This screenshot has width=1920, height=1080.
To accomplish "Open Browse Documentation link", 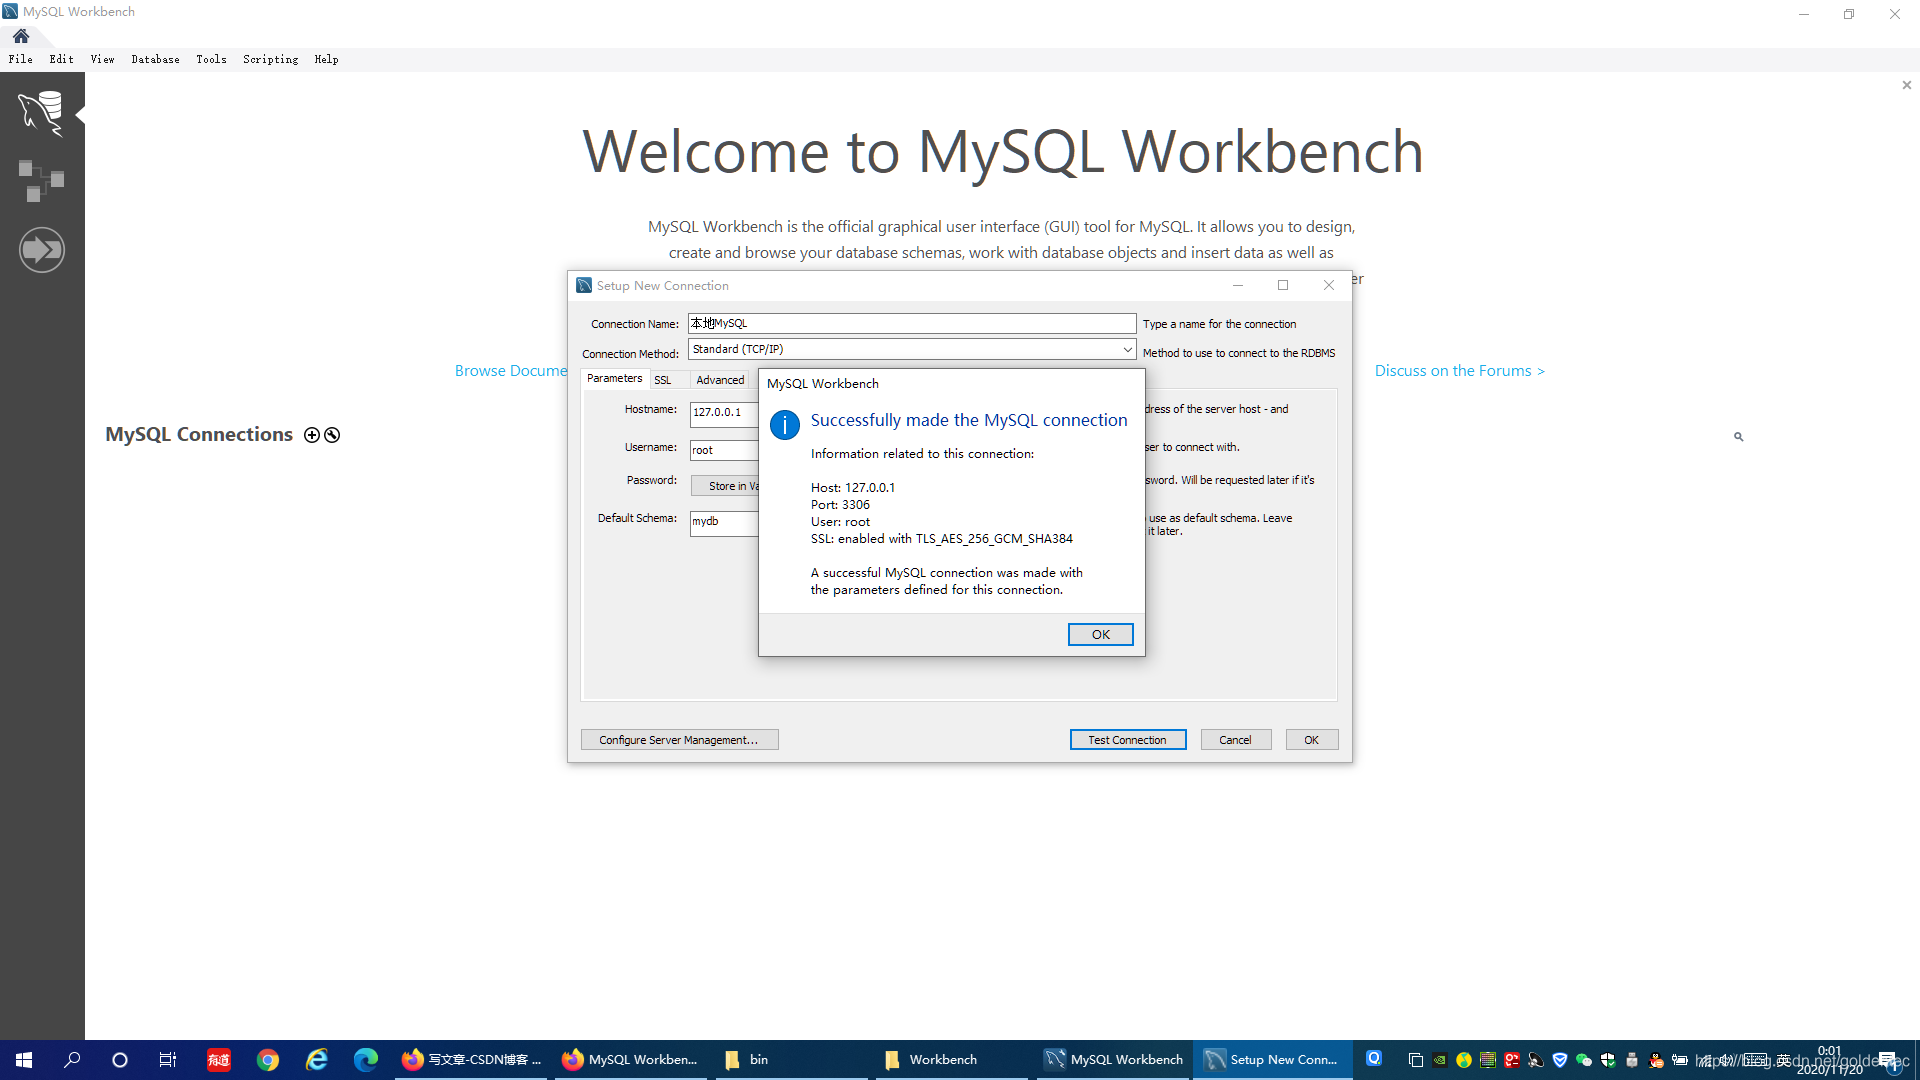I will pyautogui.click(x=511, y=371).
